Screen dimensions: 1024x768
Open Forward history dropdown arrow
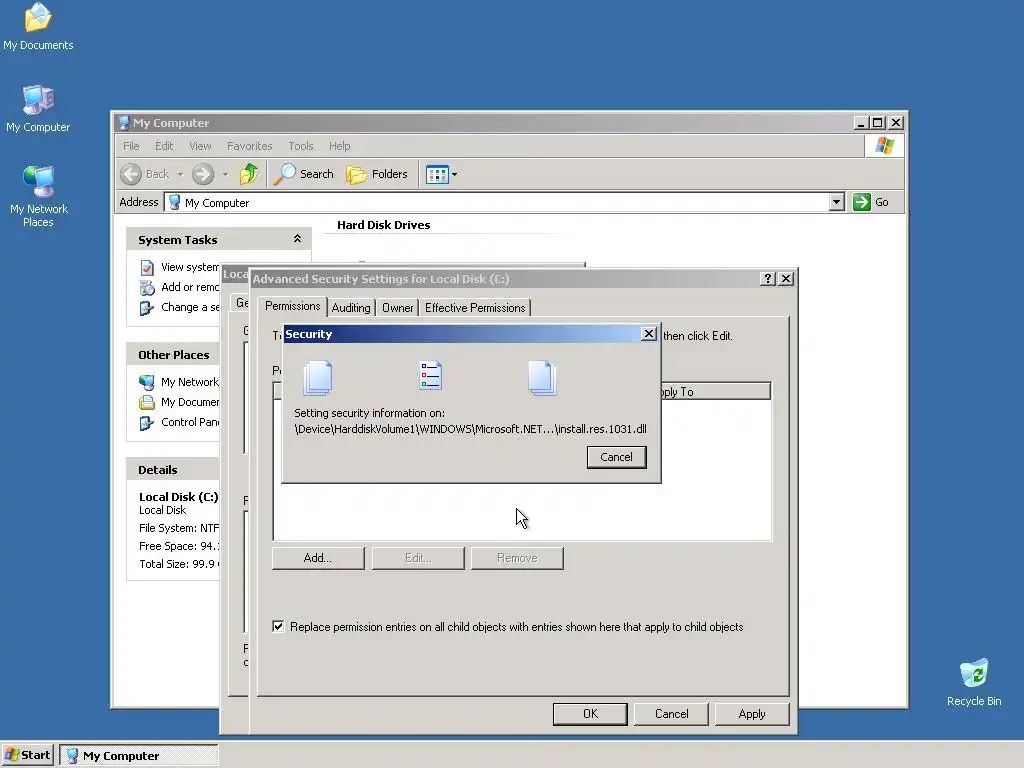(225, 174)
